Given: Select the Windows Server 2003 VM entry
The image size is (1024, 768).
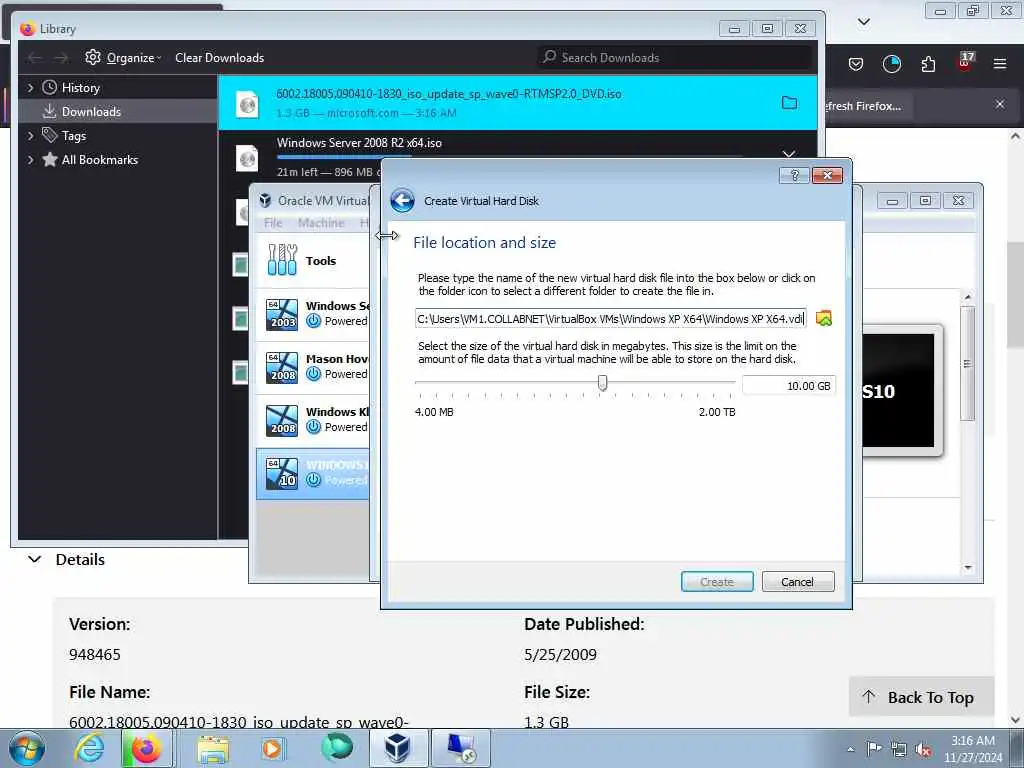Looking at the screenshot, I should click(313, 313).
